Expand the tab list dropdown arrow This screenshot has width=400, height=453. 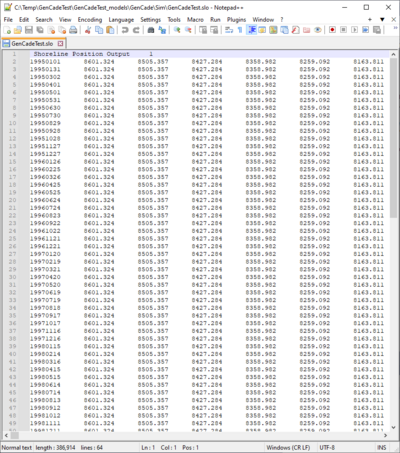pyautogui.click(x=382, y=20)
